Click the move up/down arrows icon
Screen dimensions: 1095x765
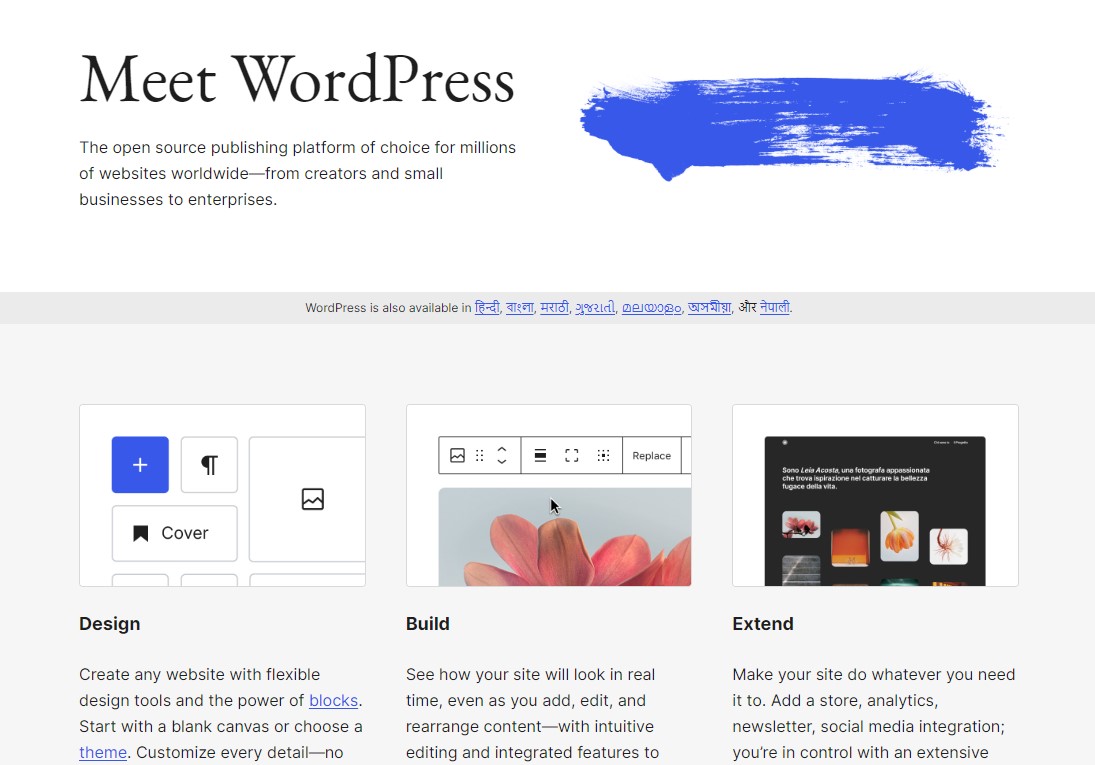[501, 456]
